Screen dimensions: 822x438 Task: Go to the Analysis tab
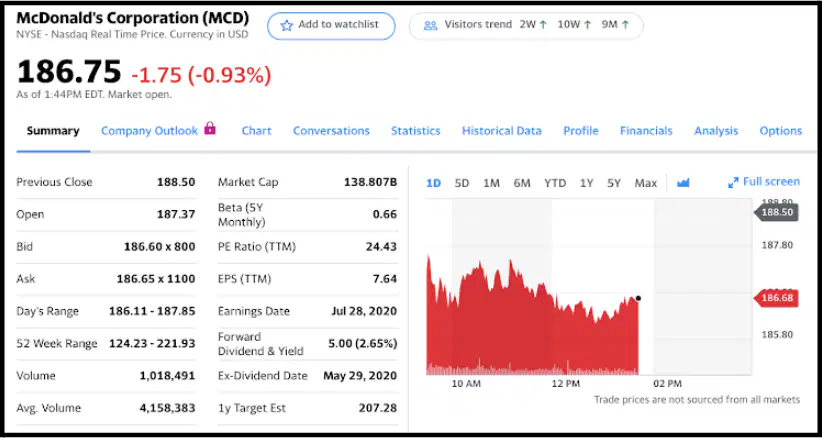tap(716, 131)
